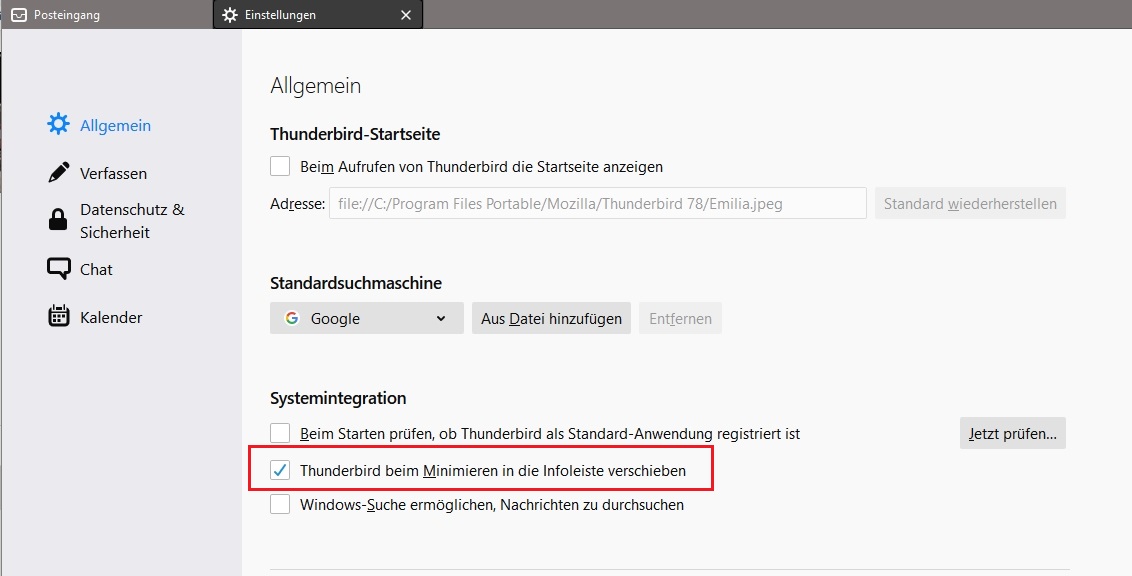
Task: Click the Google logo in search engine selector
Action: (292, 318)
